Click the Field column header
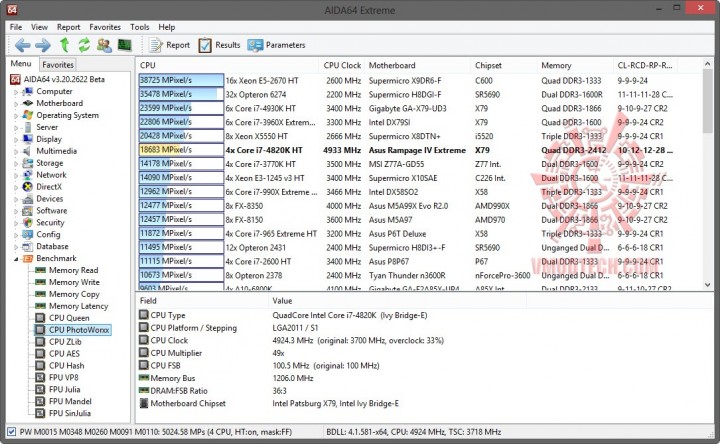 [202, 301]
